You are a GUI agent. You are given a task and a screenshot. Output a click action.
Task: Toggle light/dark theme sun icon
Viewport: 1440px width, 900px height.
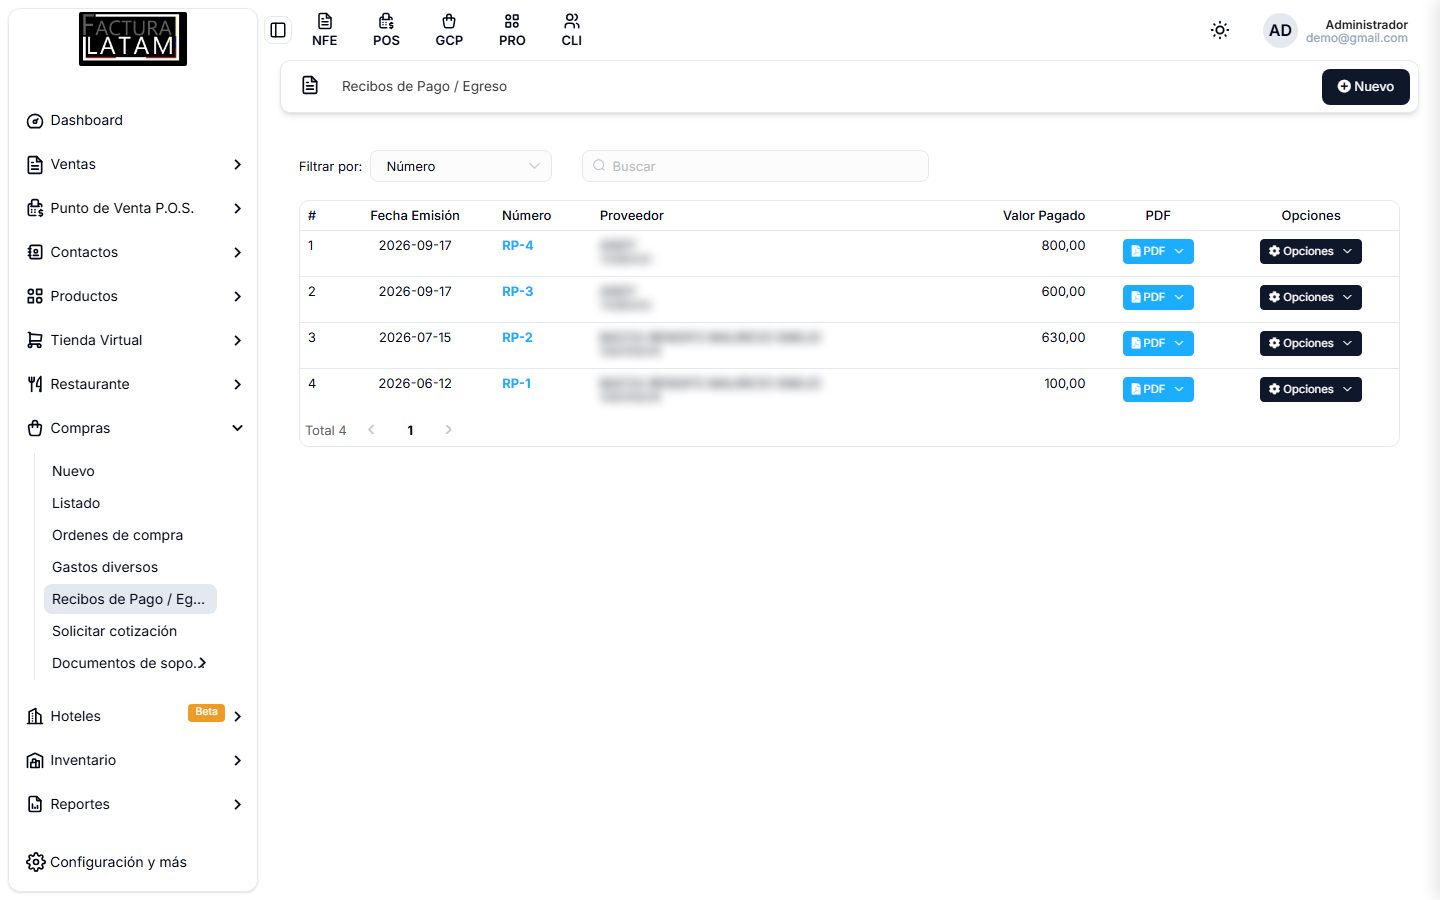tap(1220, 30)
